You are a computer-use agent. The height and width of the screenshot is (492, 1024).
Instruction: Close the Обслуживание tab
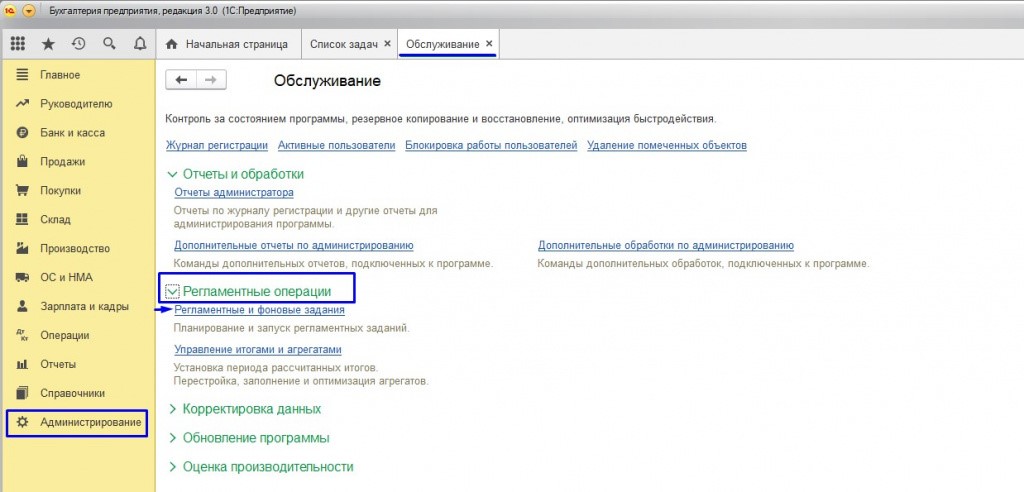(x=489, y=44)
